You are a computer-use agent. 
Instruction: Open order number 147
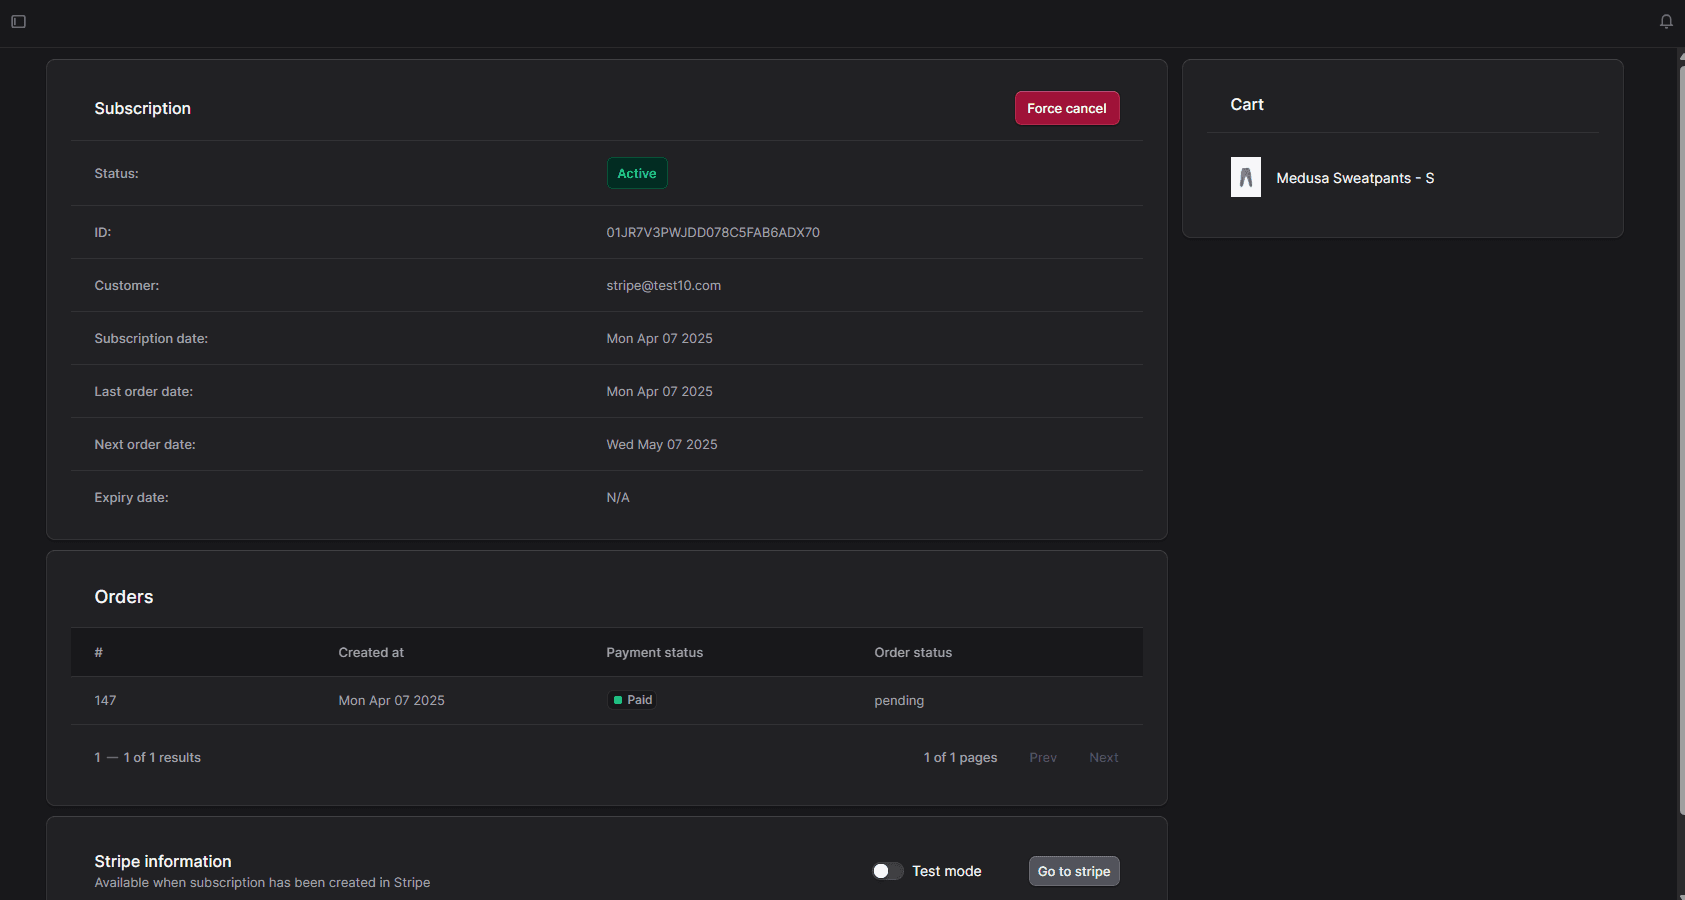(x=105, y=700)
